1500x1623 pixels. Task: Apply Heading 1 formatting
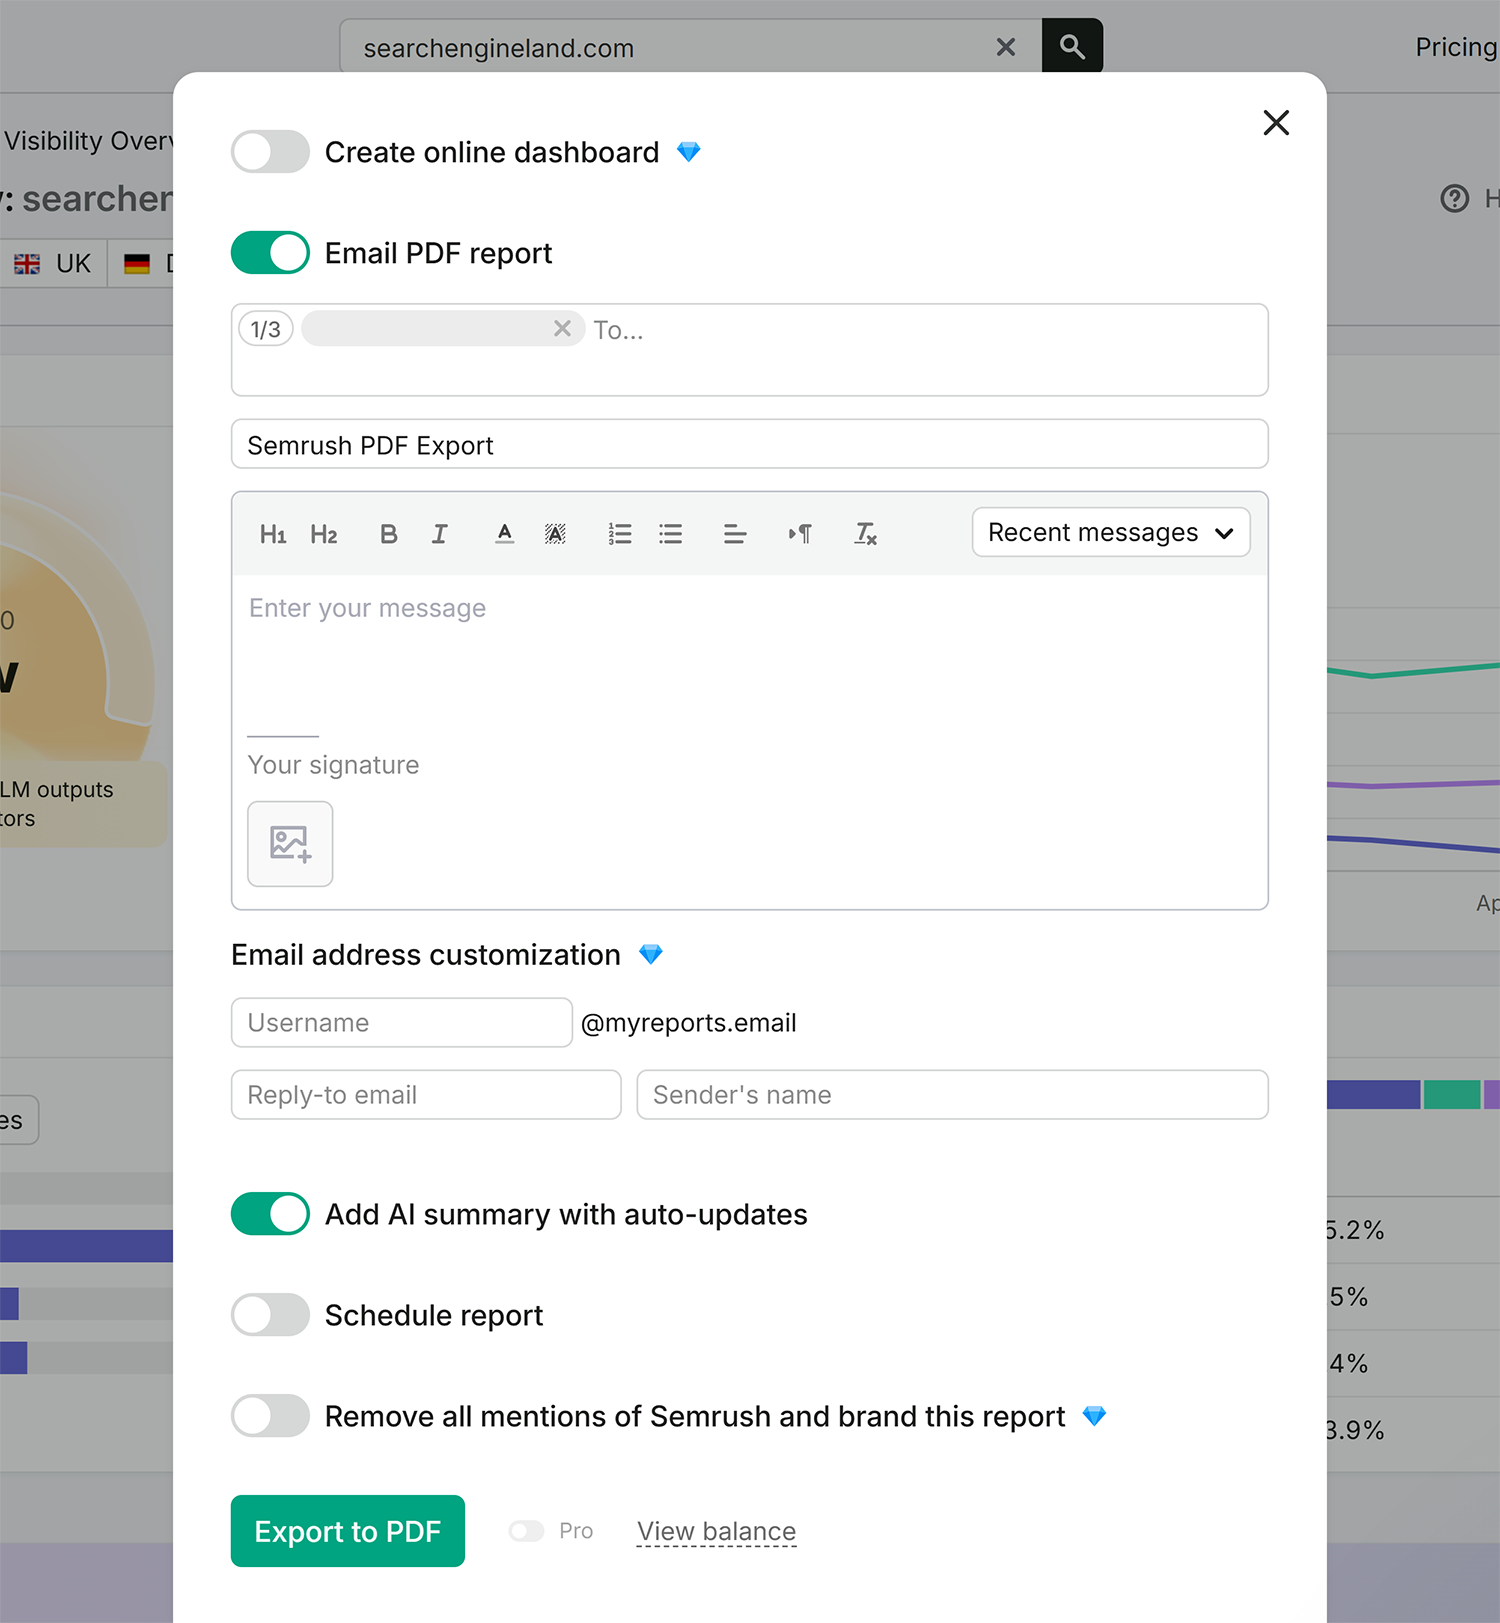click(273, 534)
